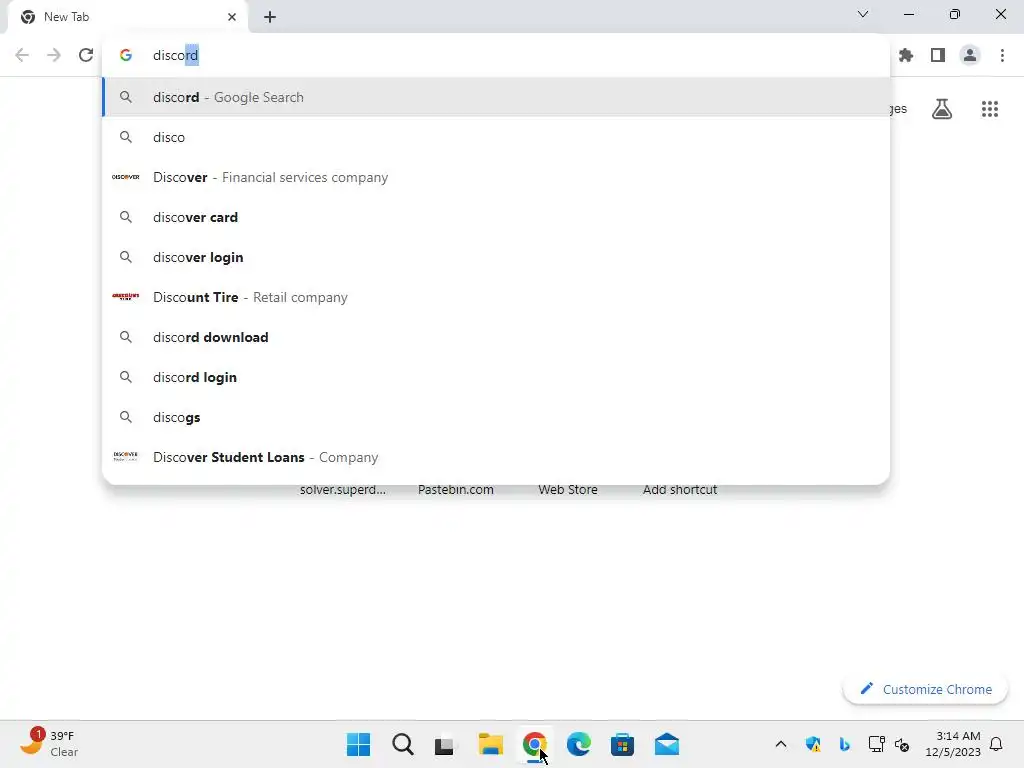
Task: Select "Discount Tire - Retail company" suggestion
Action: click(x=496, y=297)
